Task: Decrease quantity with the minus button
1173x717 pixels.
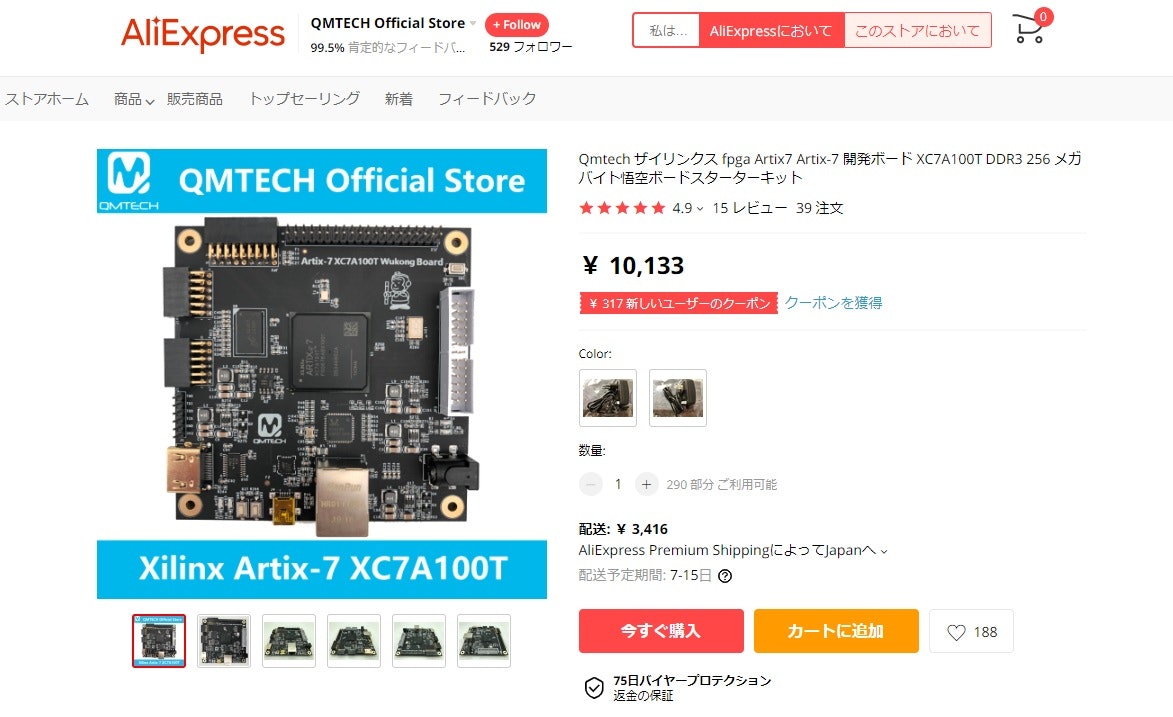Action: 590,484
